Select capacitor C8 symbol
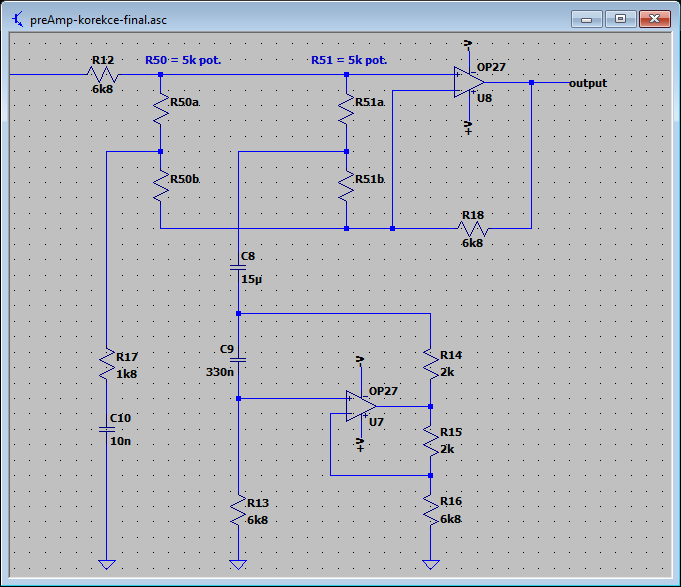Screen dimensions: 681x587 click(238, 267)
